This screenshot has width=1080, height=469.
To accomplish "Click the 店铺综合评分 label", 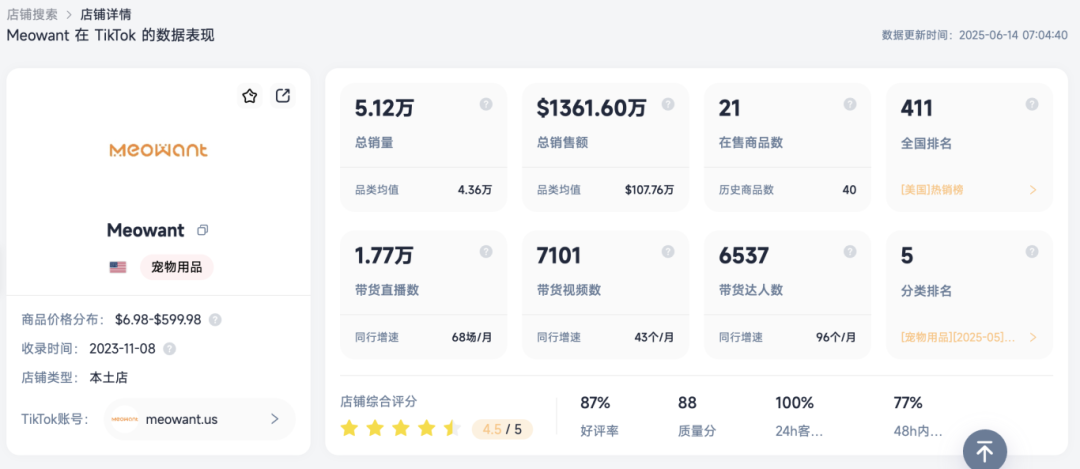I will click(x=378, y=402).
